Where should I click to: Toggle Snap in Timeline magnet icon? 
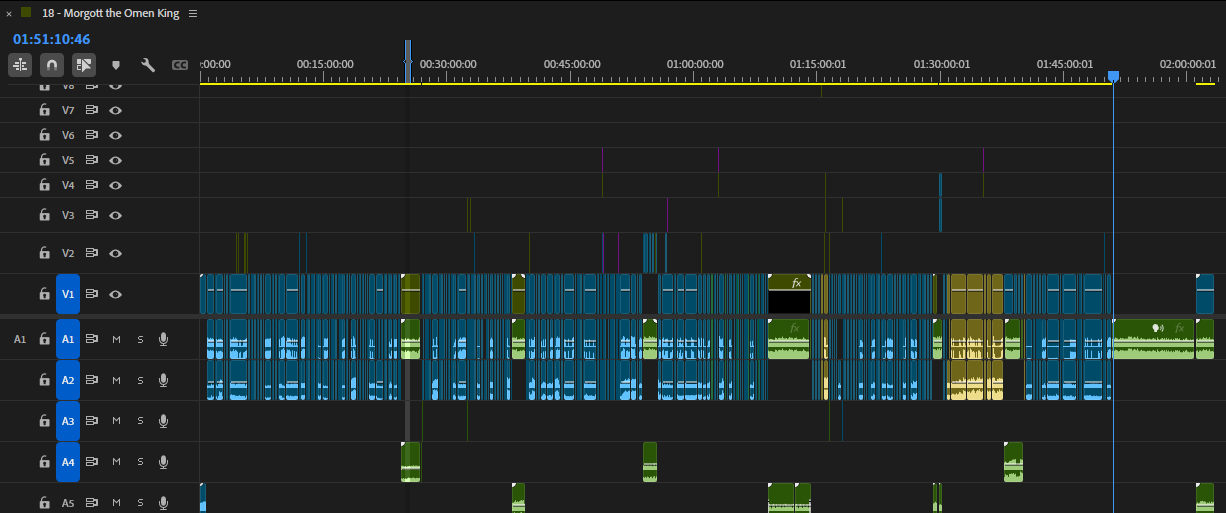pos(52,65)
